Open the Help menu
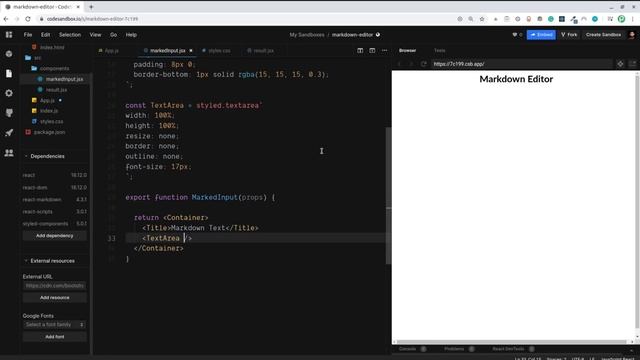The image size is (640, 360). [x=131, y=35]
